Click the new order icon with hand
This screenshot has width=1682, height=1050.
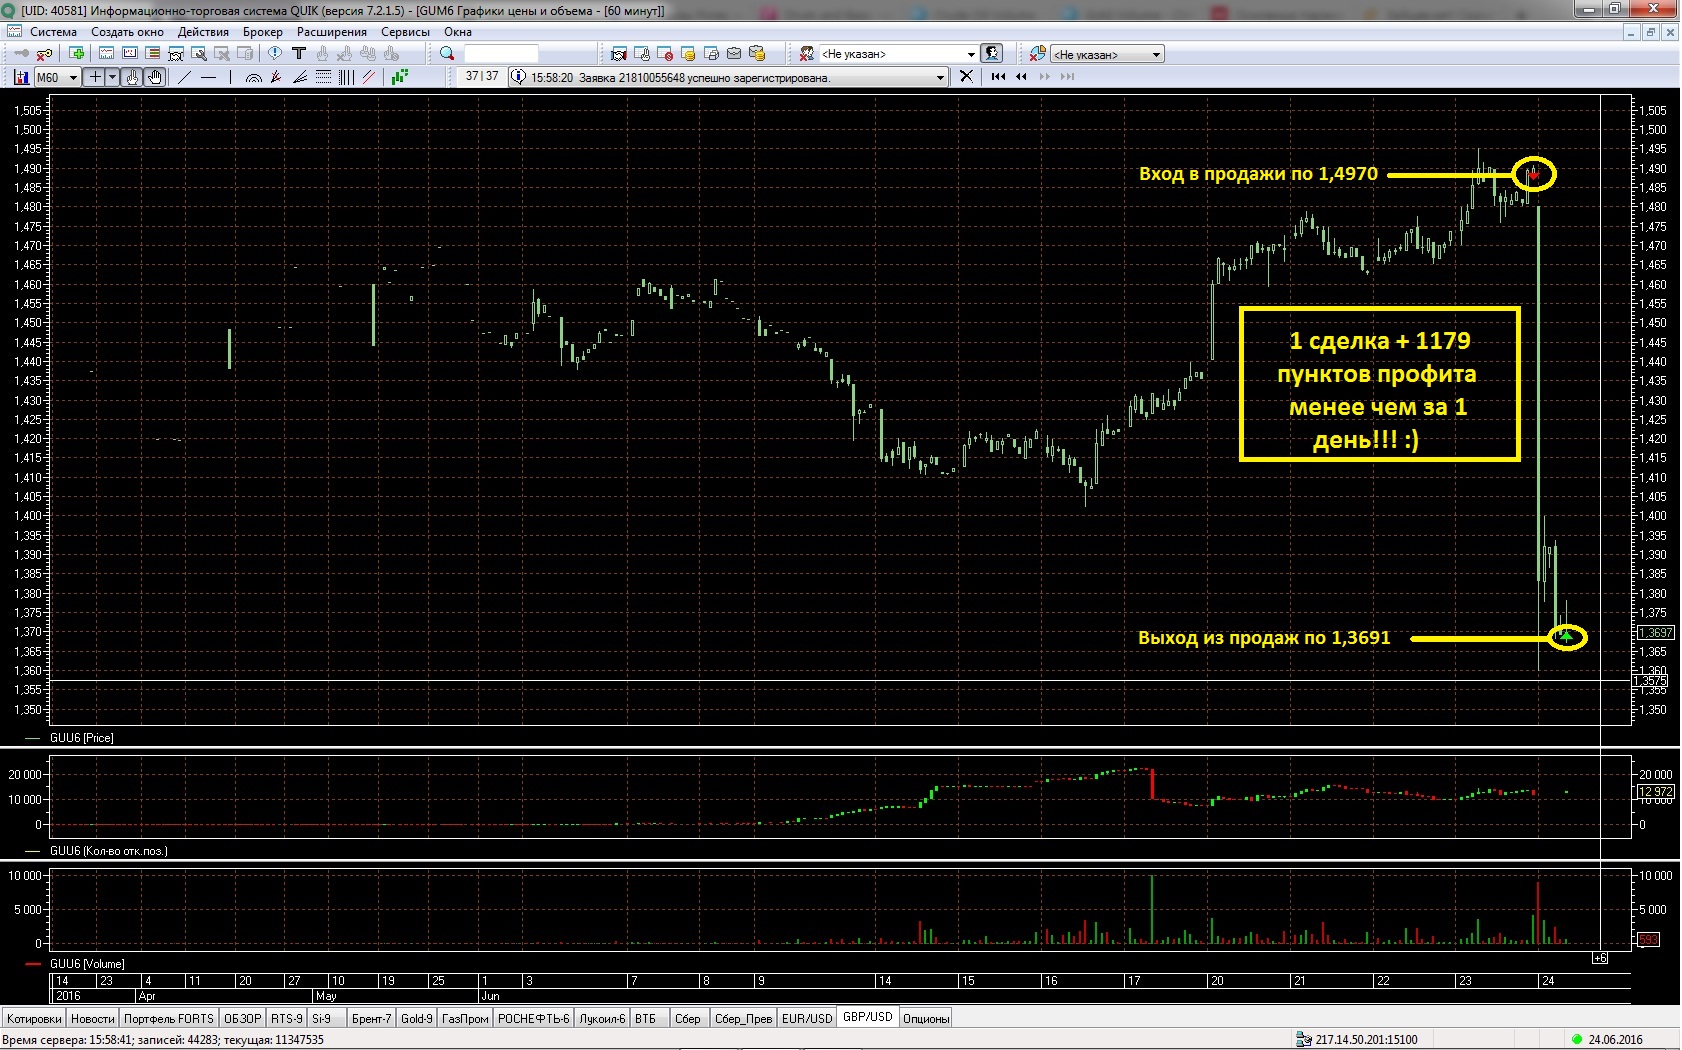click(642, 54)
